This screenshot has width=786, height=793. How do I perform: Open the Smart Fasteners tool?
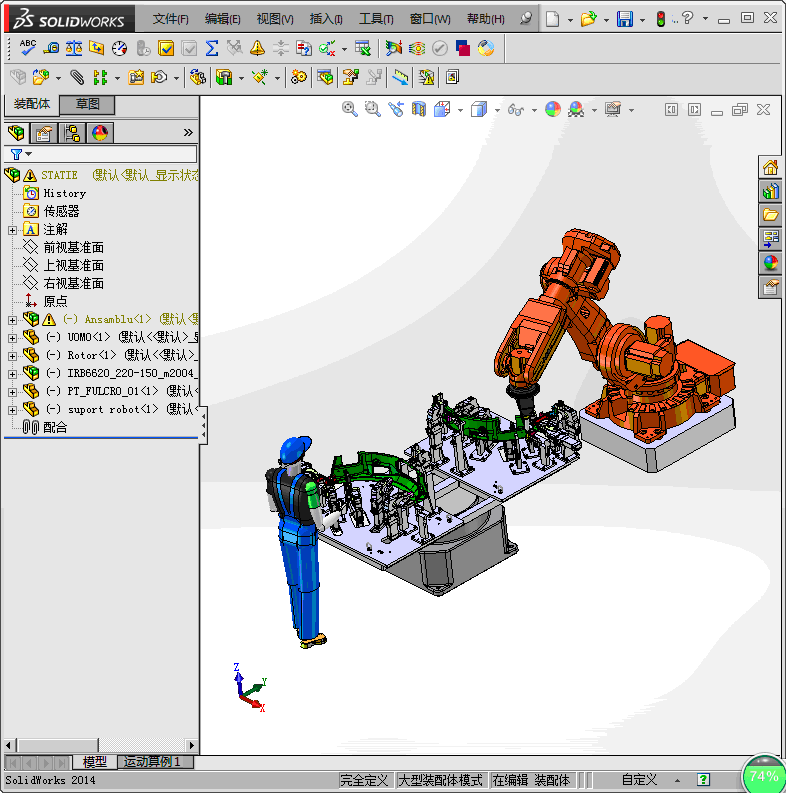[136, 77]
